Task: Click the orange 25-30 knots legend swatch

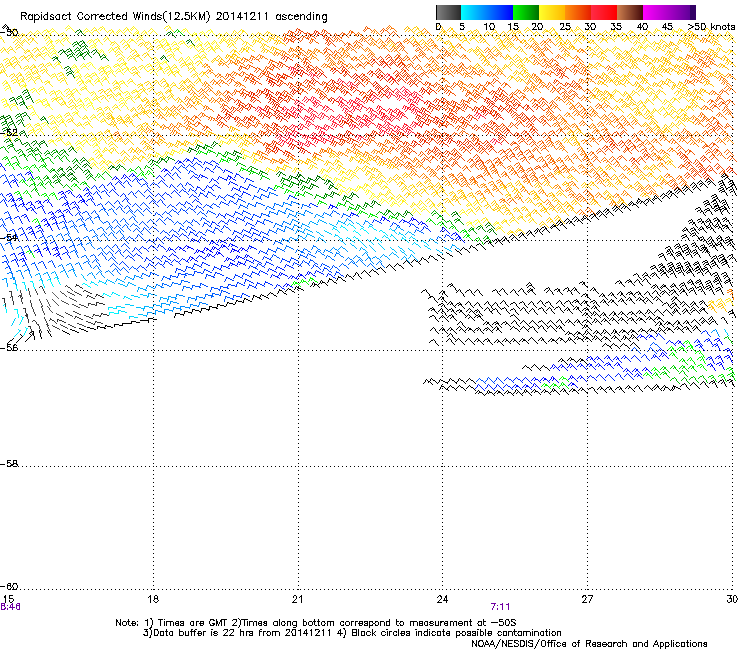Action: pyautogui.click(x=578, y=12)
